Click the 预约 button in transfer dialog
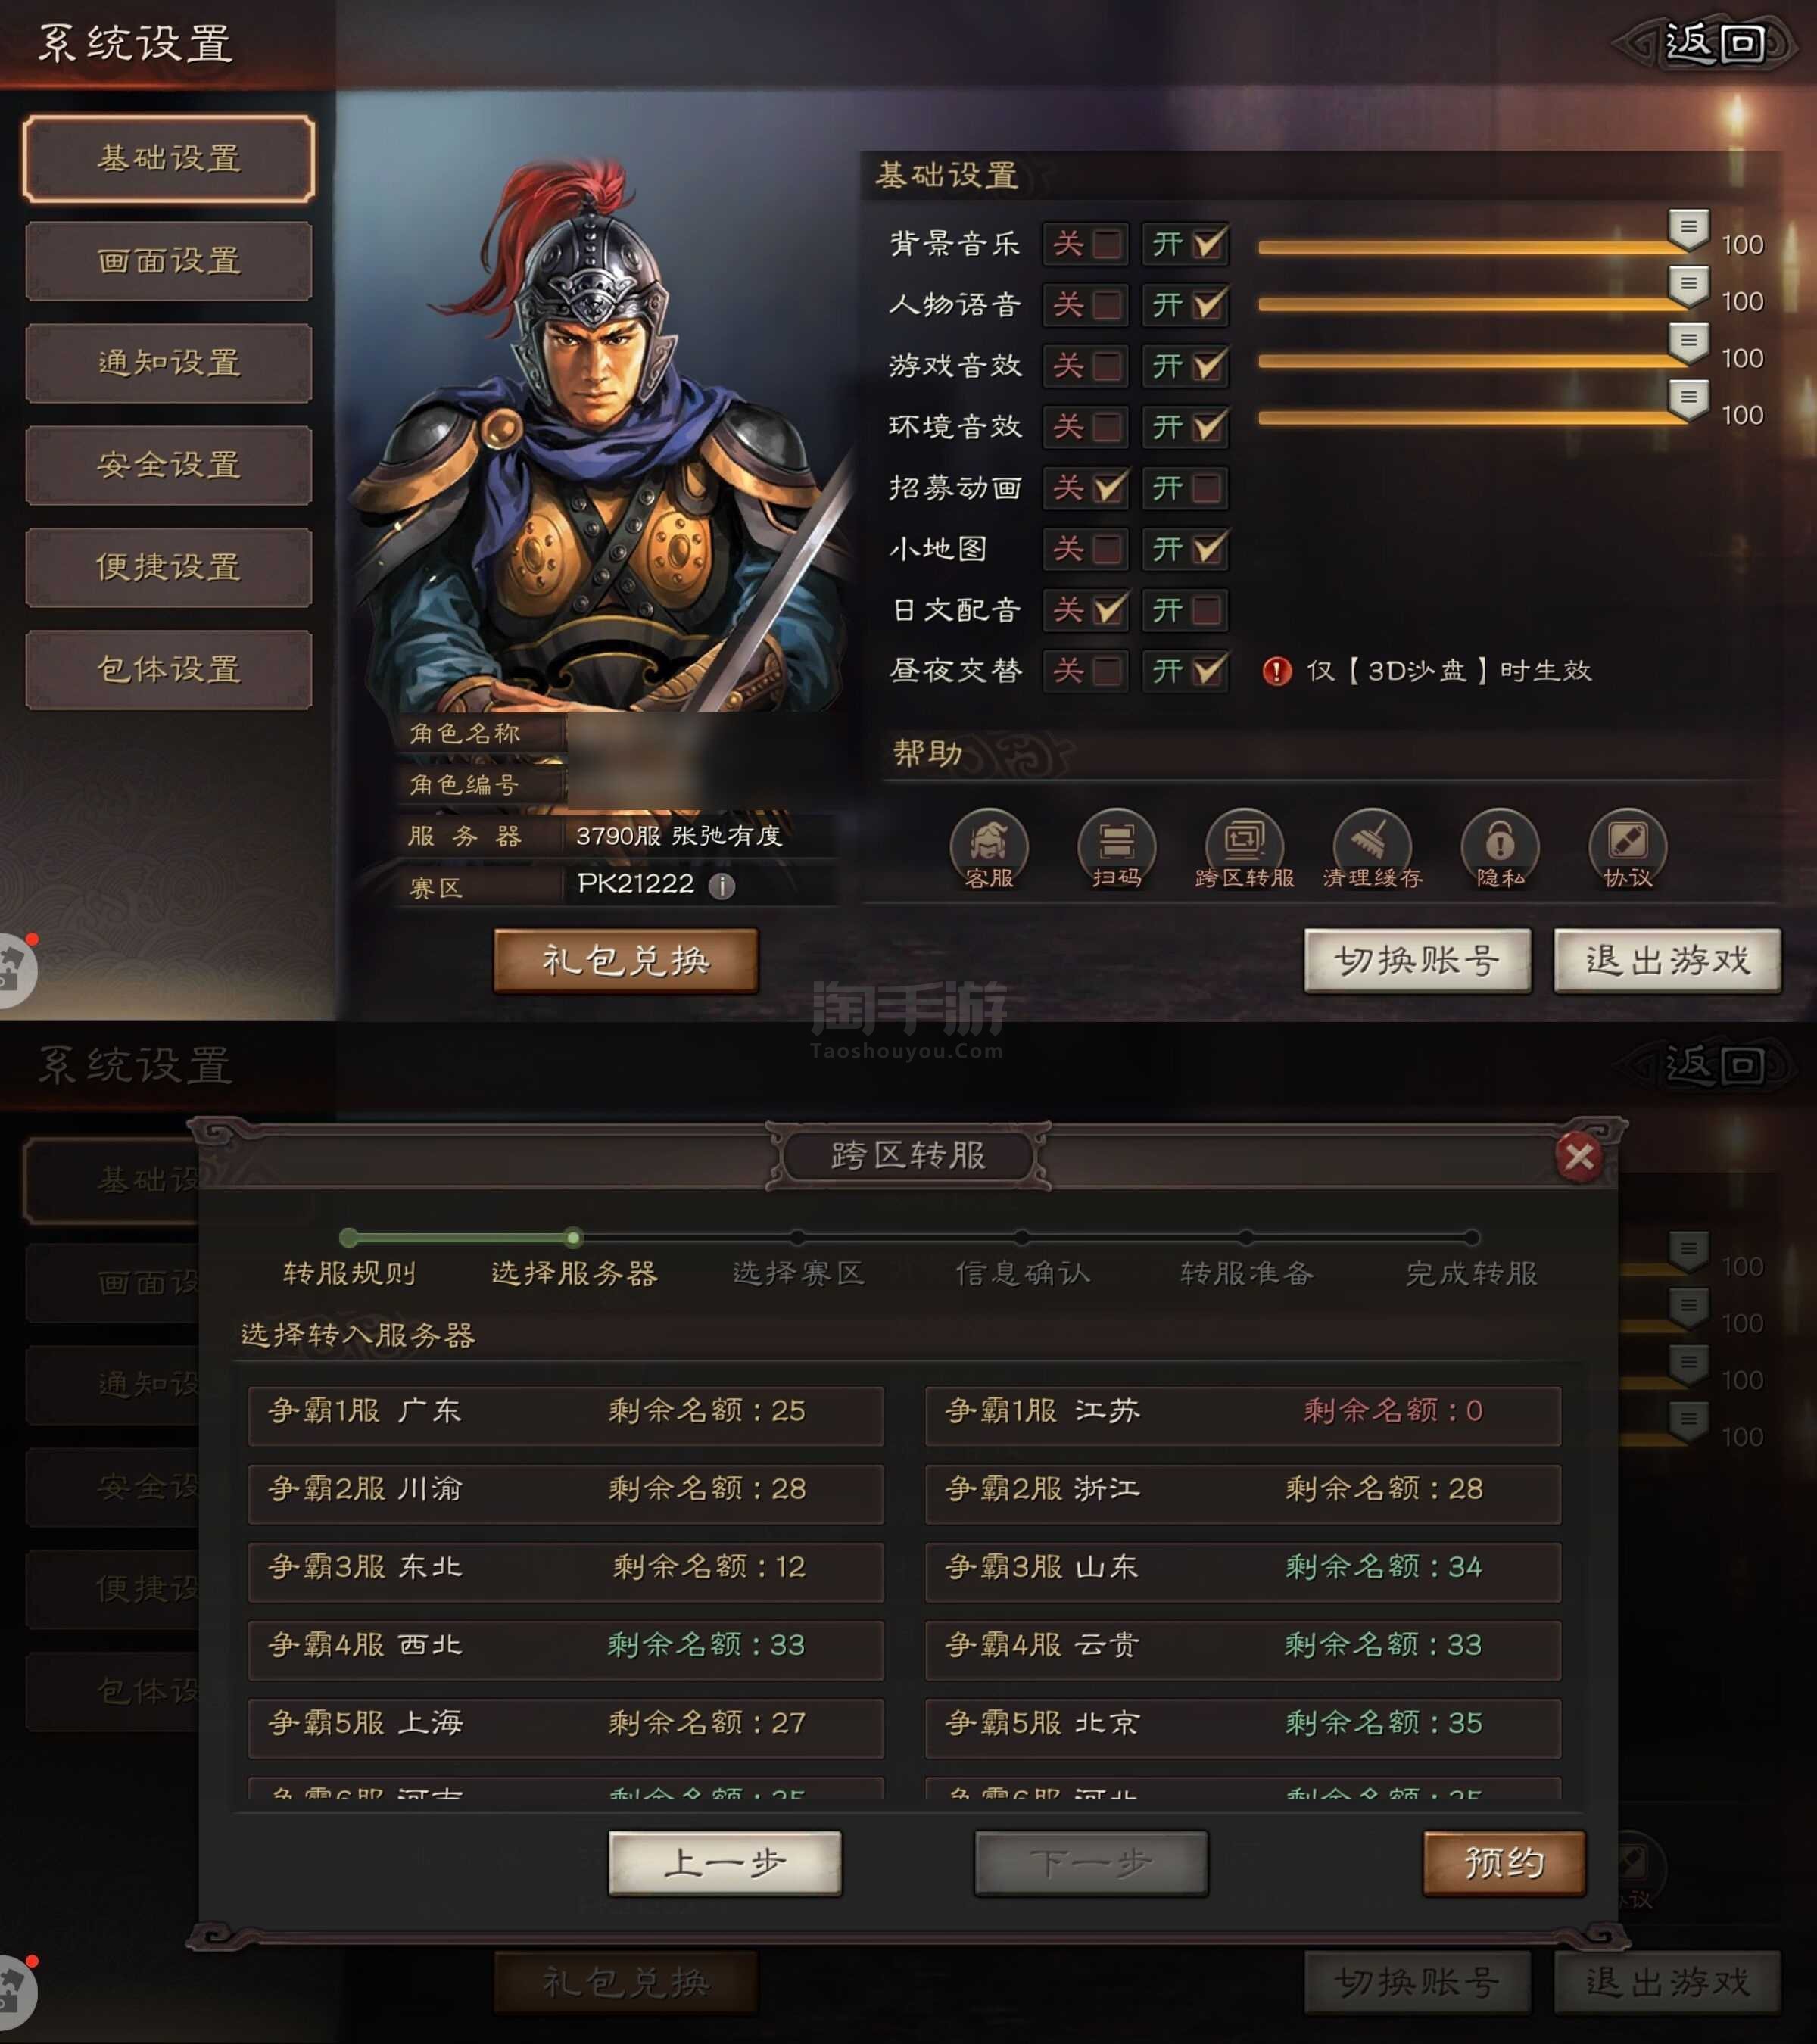The height and width of the screenshot is (2044, 1817). [x=1504, y=1863]
